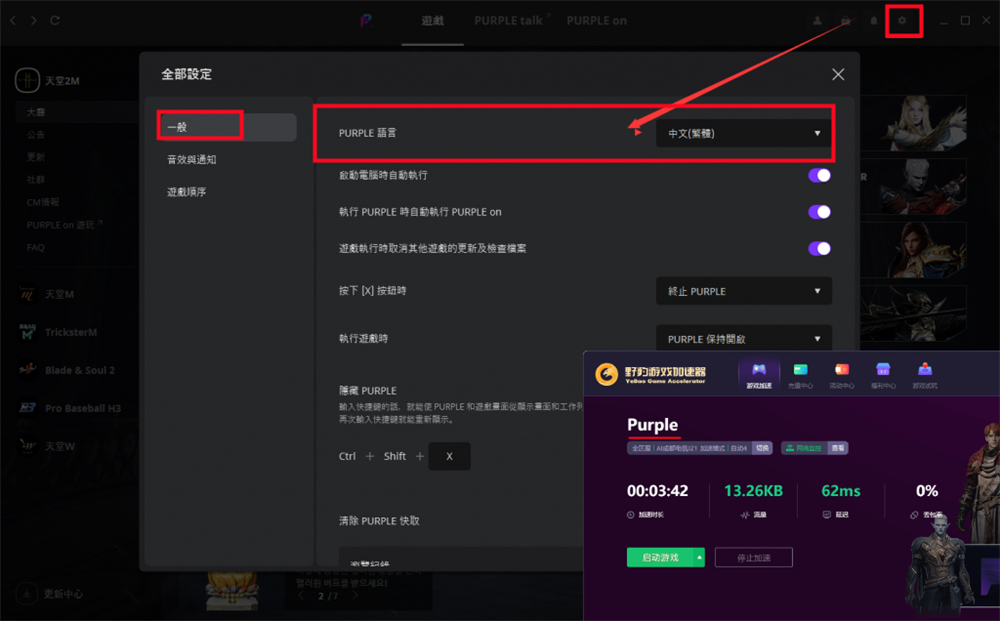1000x621 pixels.
Task: Open 大廳 in the 天堂2M sidebar menu
Action: (x=36, y=112)
